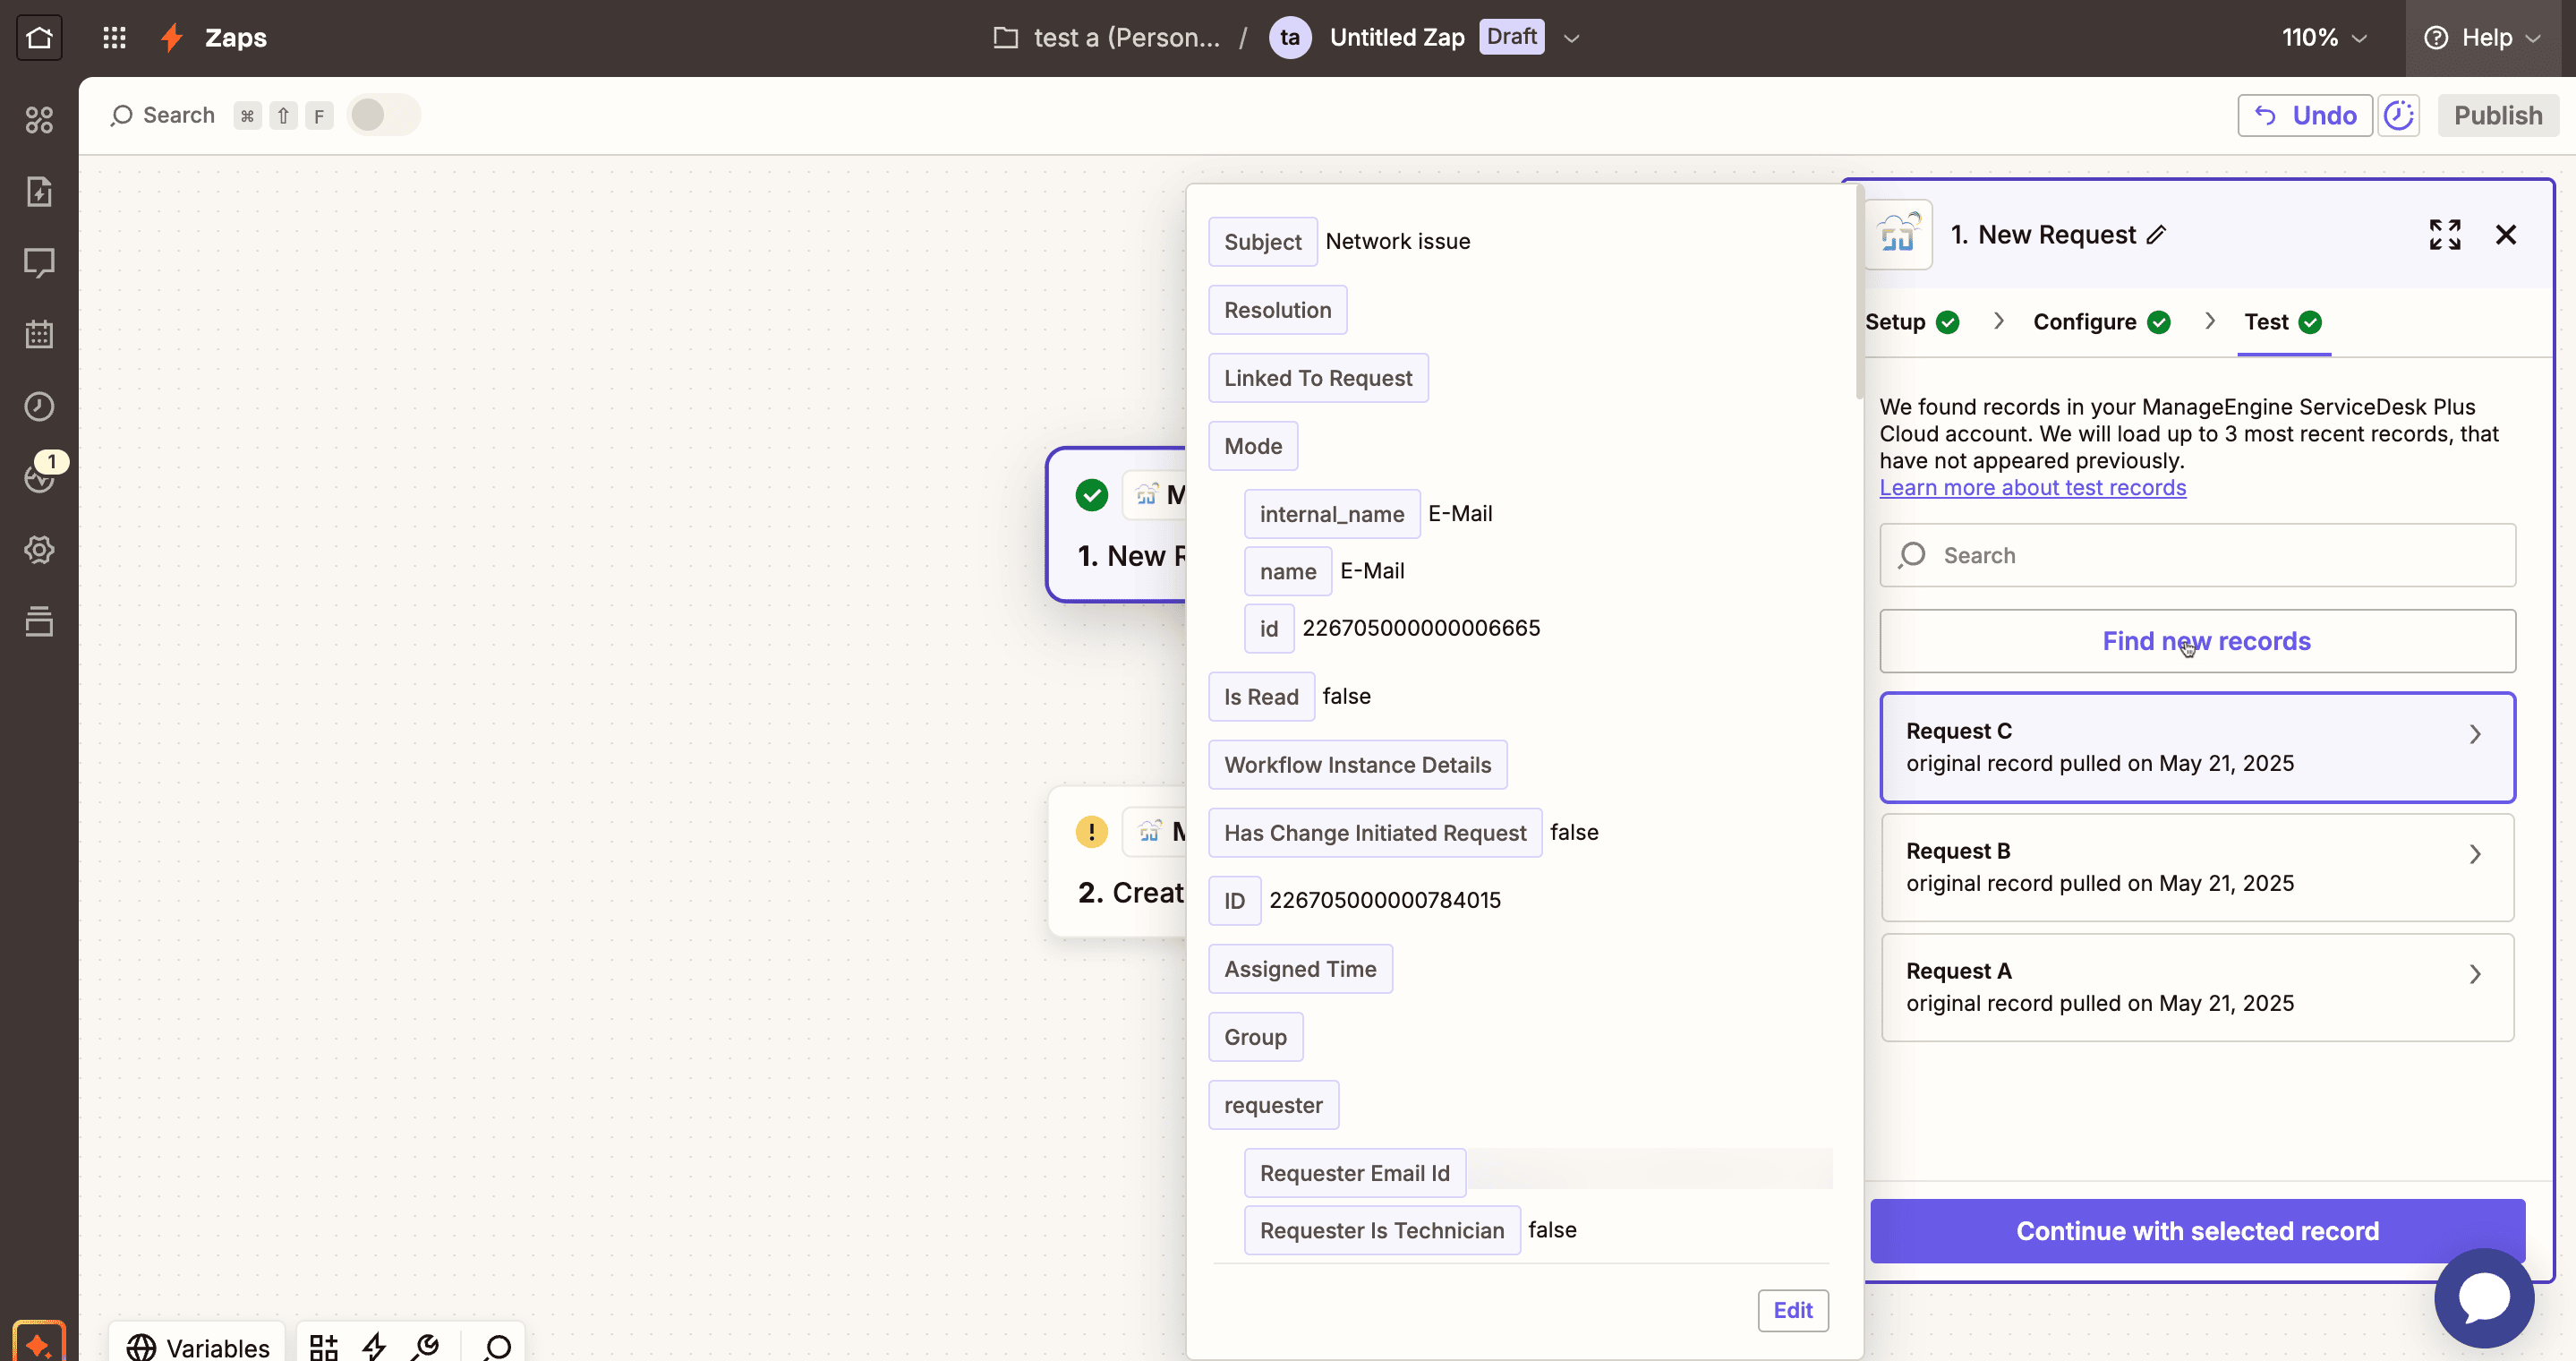This screenshot has width=2576, height=1361.
Task: Open the apps grid launcher icon
Action: pyautogui.click(x=114, y=38)
